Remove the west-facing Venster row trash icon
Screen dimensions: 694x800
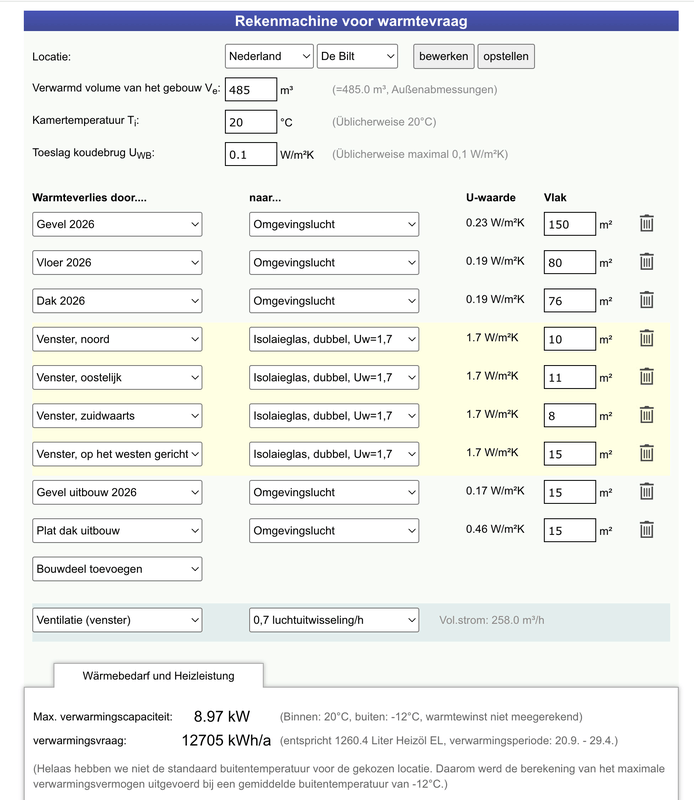[647, 453]
